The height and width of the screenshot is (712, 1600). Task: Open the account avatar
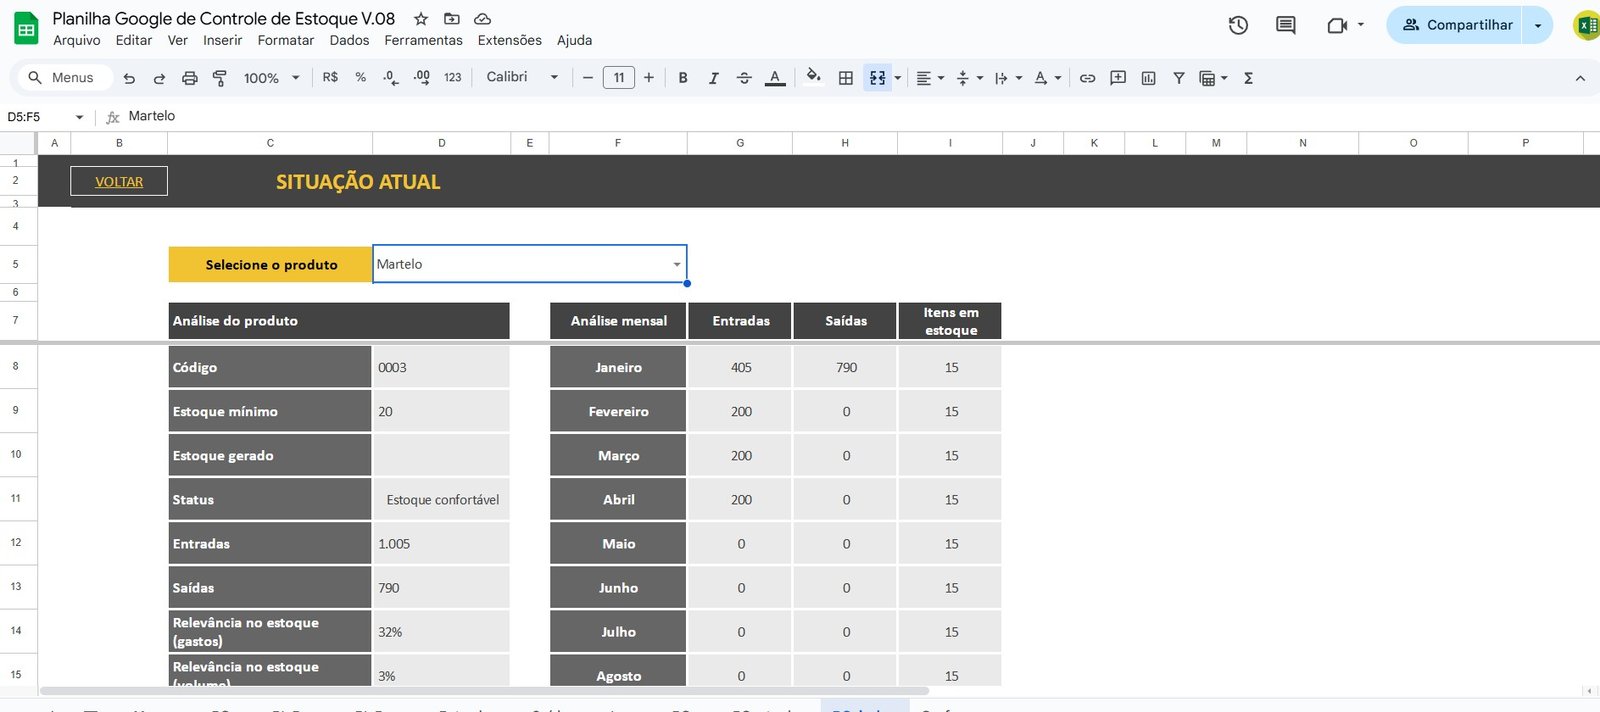tap(1587, 25)
